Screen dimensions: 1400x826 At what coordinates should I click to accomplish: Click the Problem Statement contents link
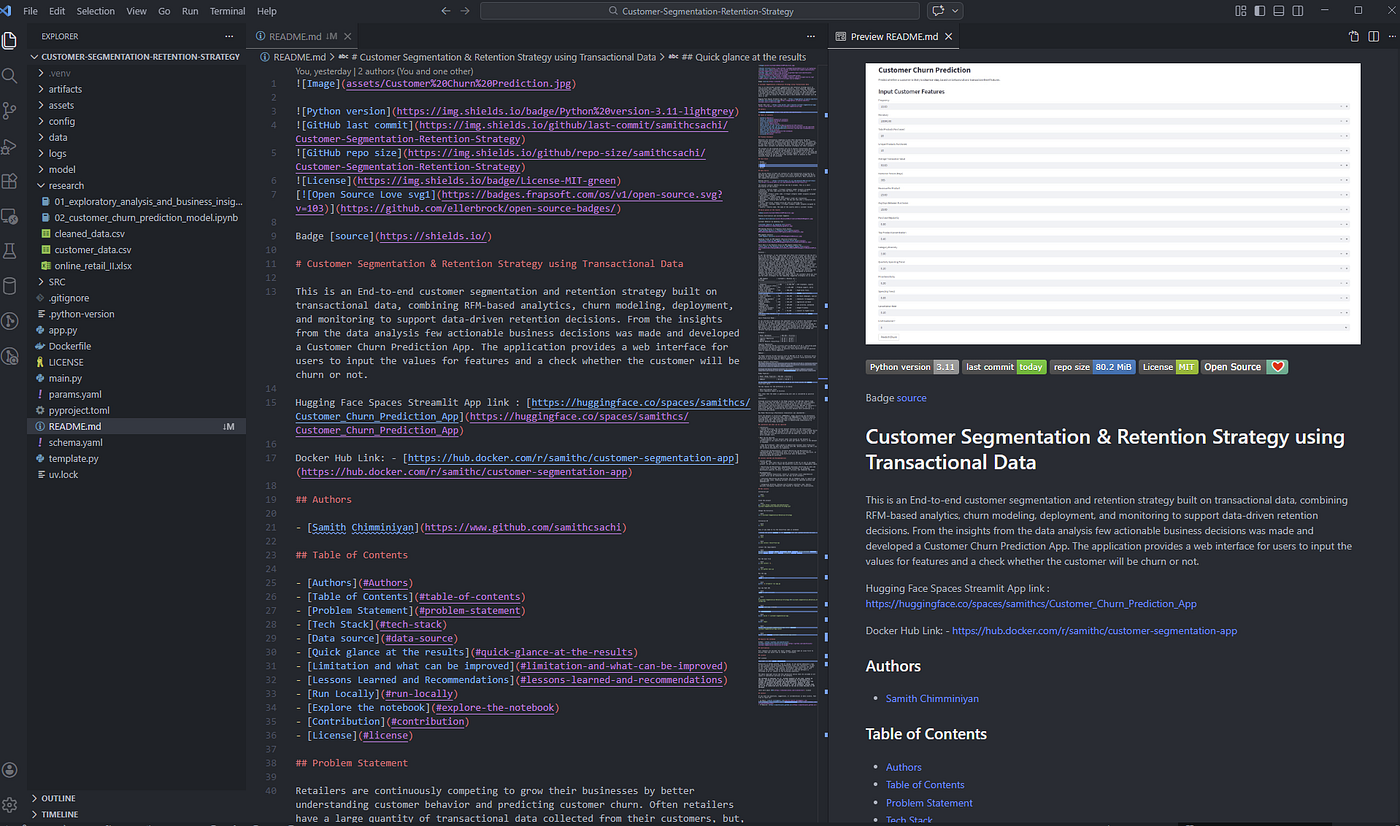[x=929, y=803]
